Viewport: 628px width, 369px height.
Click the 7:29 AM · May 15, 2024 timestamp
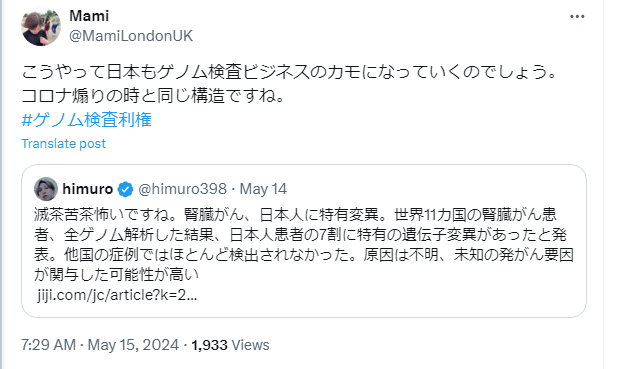[x=100, y=345]
